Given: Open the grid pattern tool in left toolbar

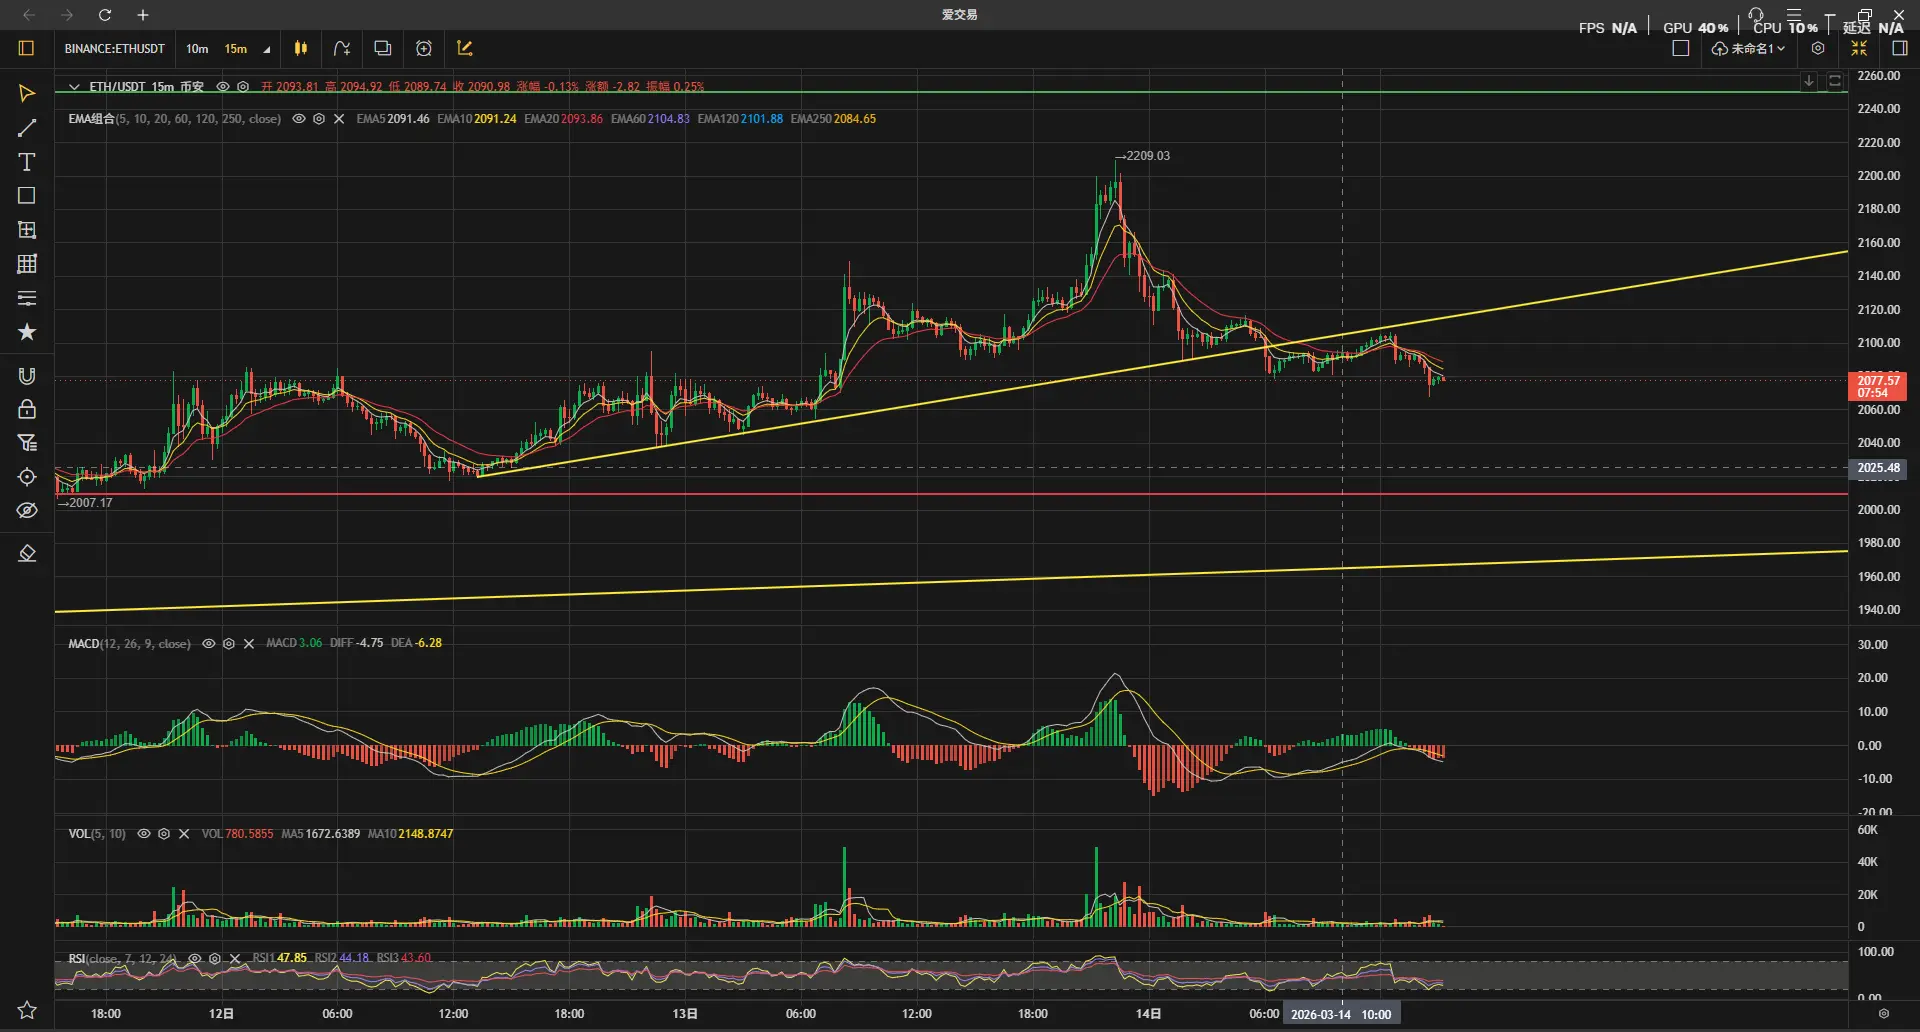Looking at the screenshot, I should click(x=27, y=264).
